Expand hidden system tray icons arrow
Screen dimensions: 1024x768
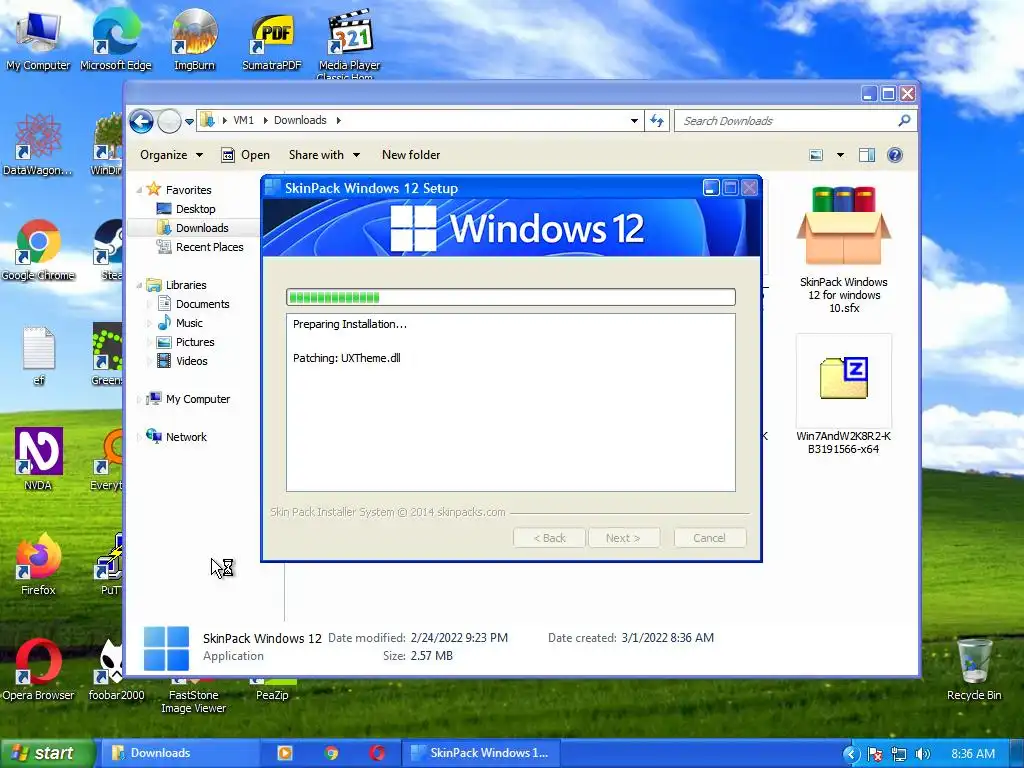point(851,754)
